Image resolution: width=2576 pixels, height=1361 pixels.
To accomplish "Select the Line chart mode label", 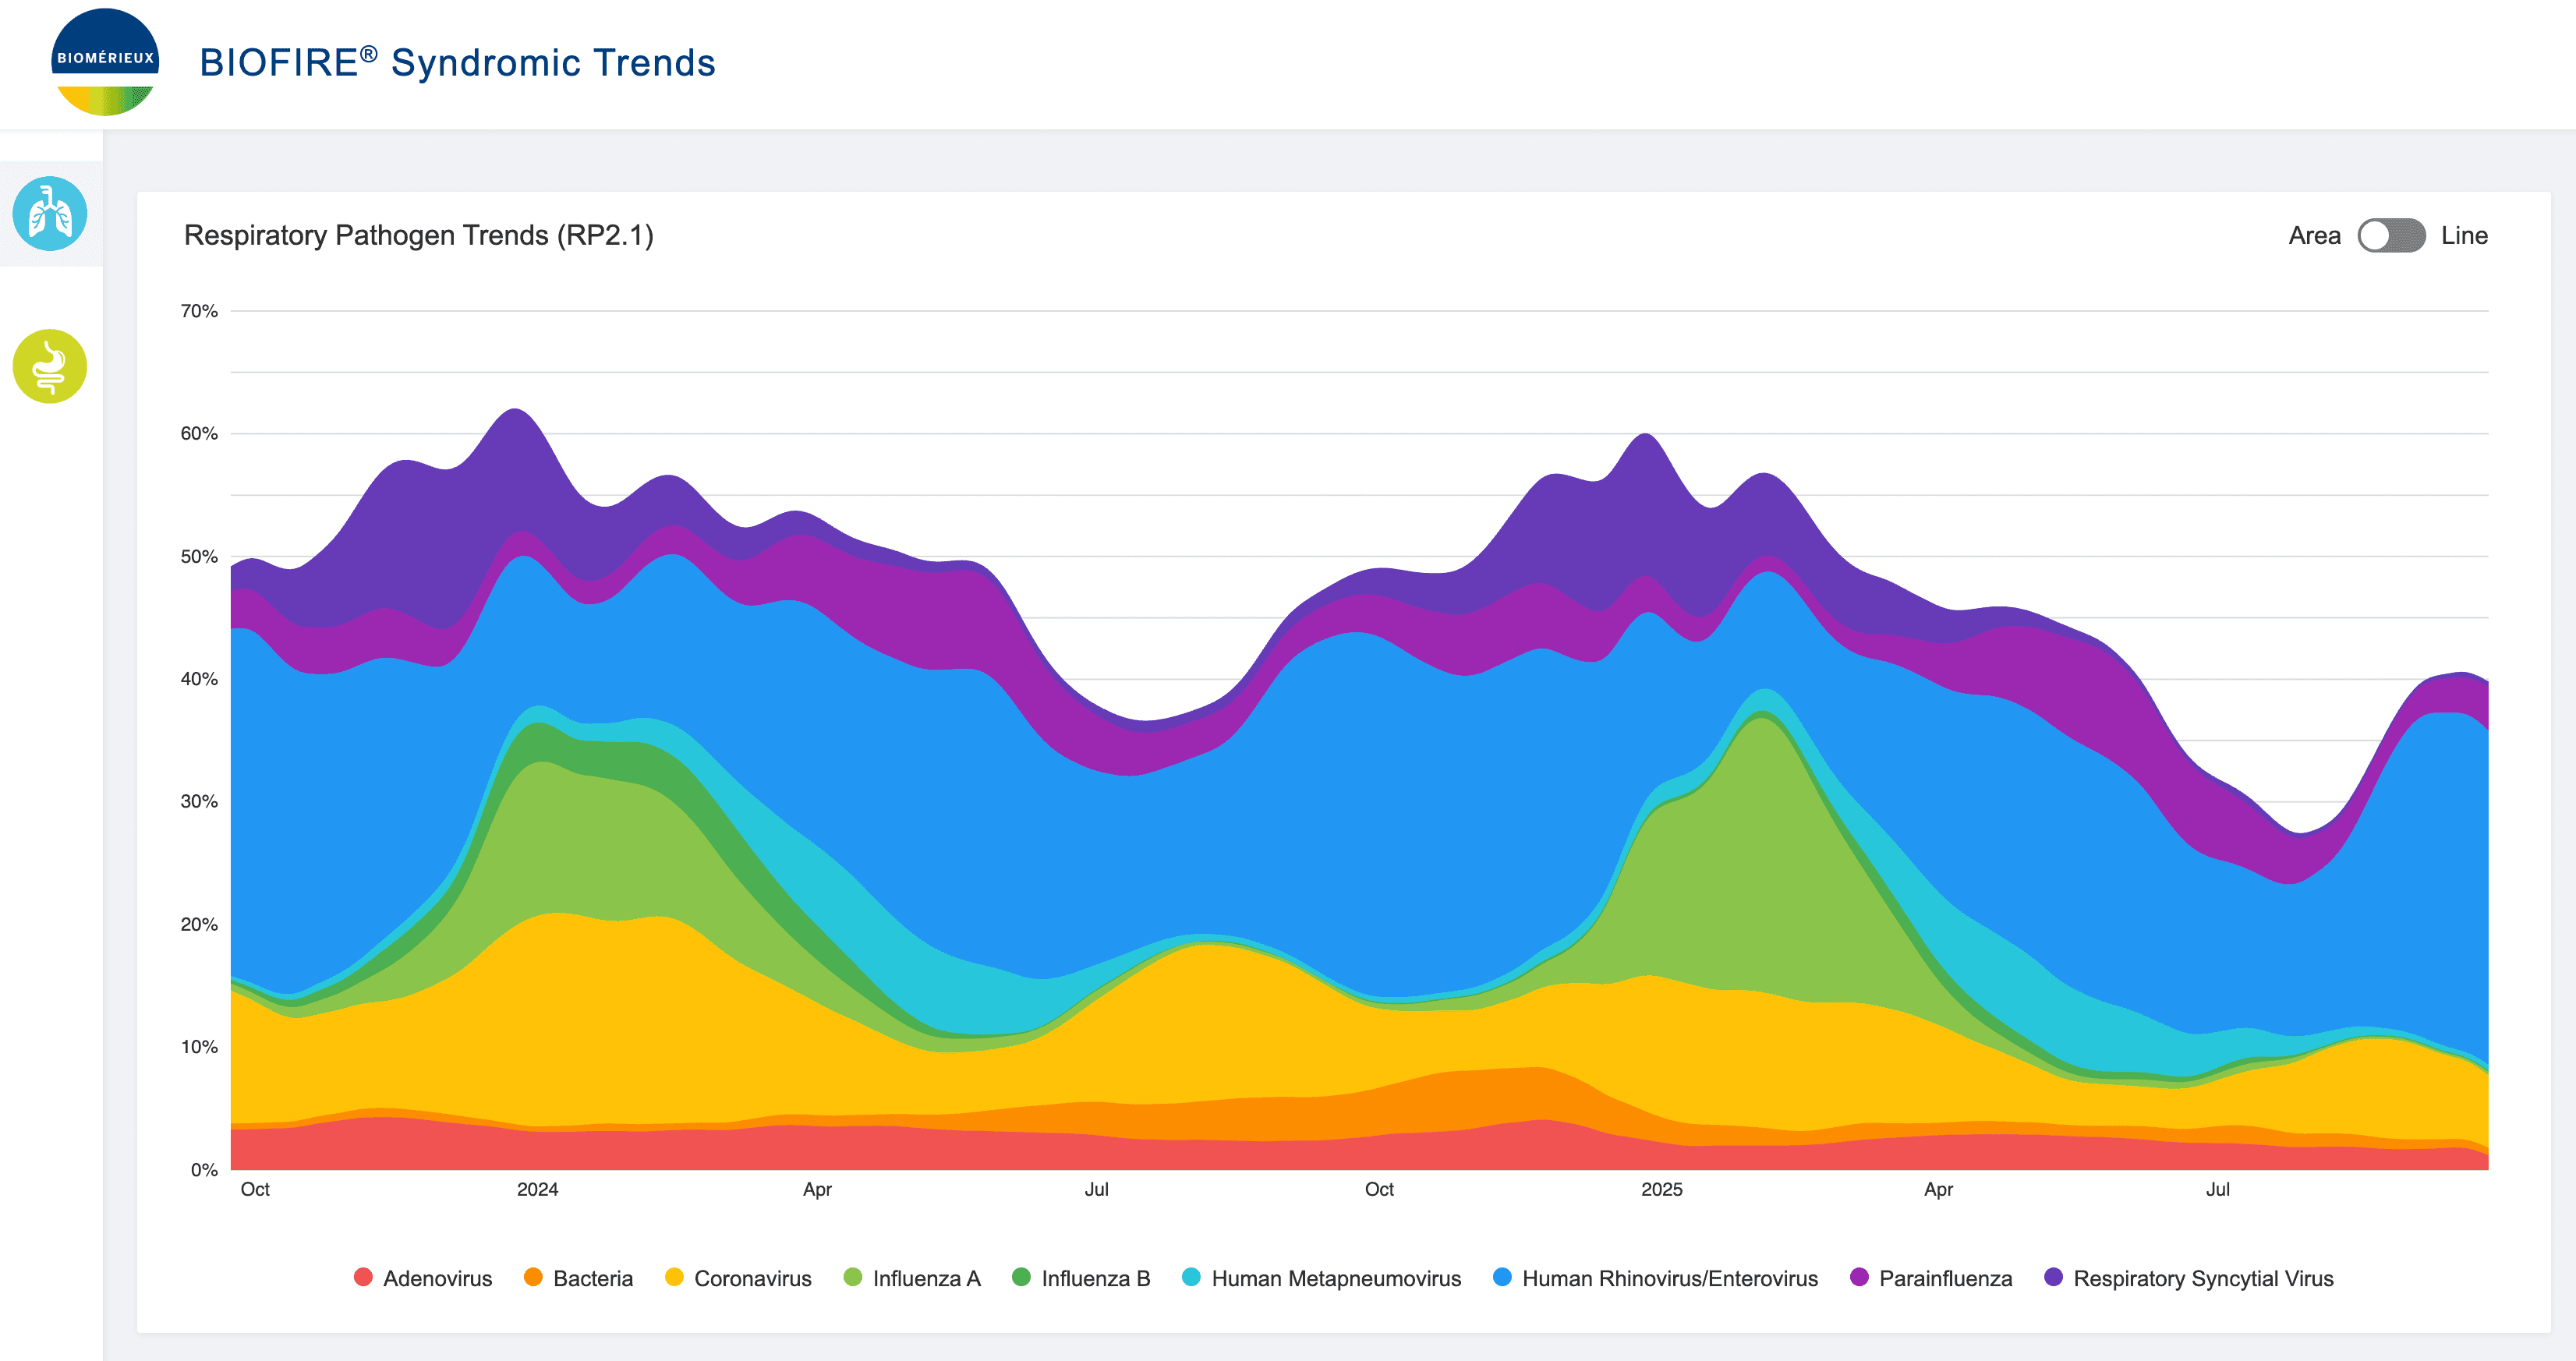I will 2463,236.
